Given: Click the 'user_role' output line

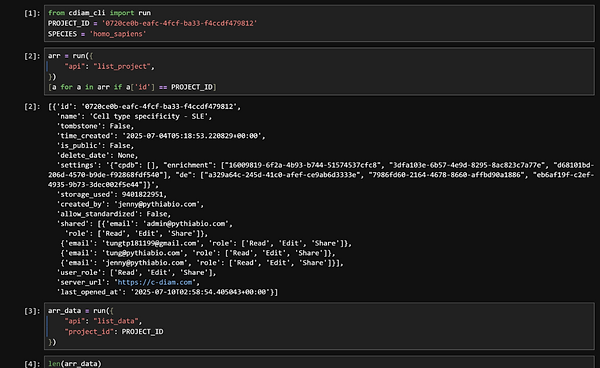Looking at the screenshot, I should point(136,272).
